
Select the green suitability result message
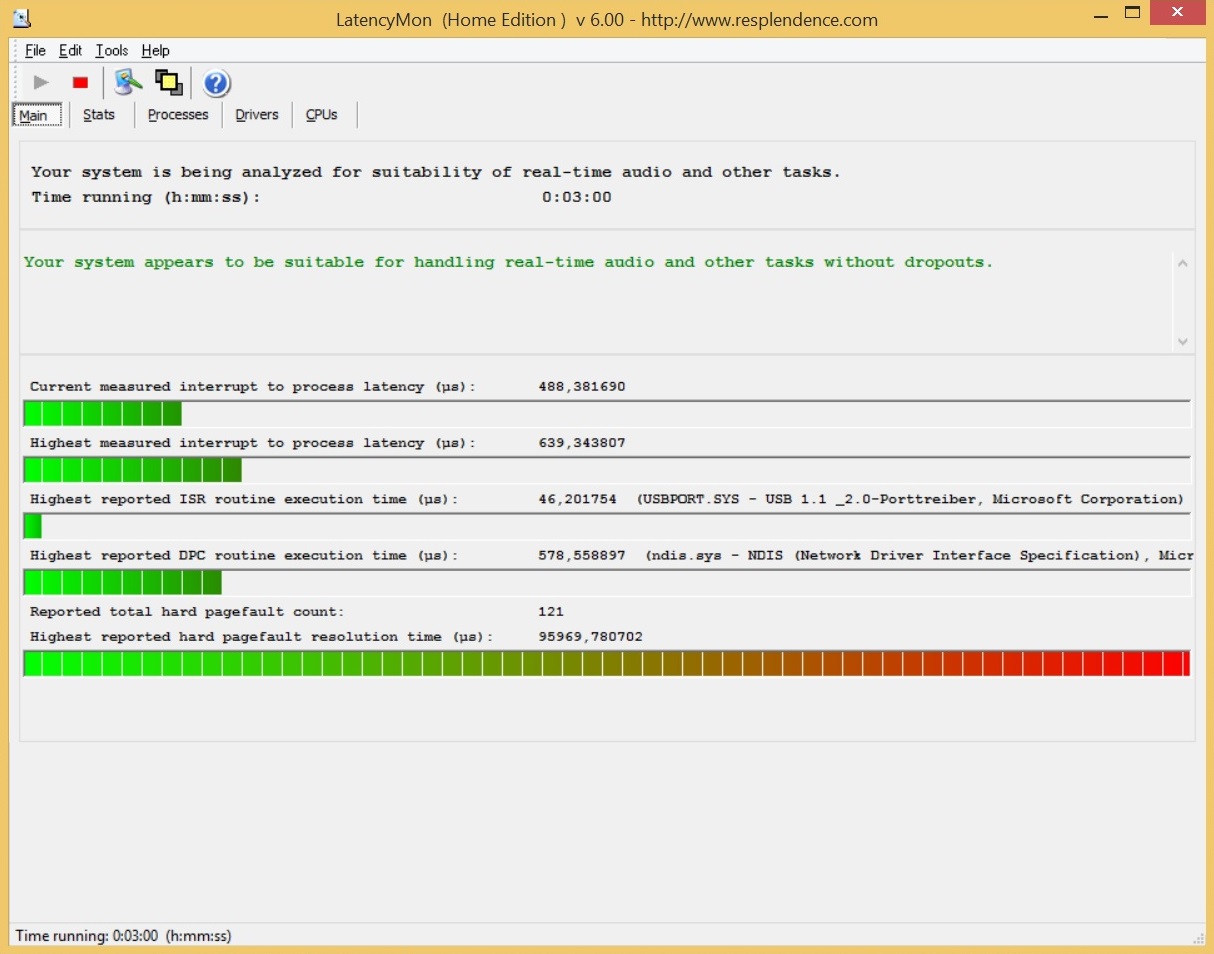tap(508, 262)
